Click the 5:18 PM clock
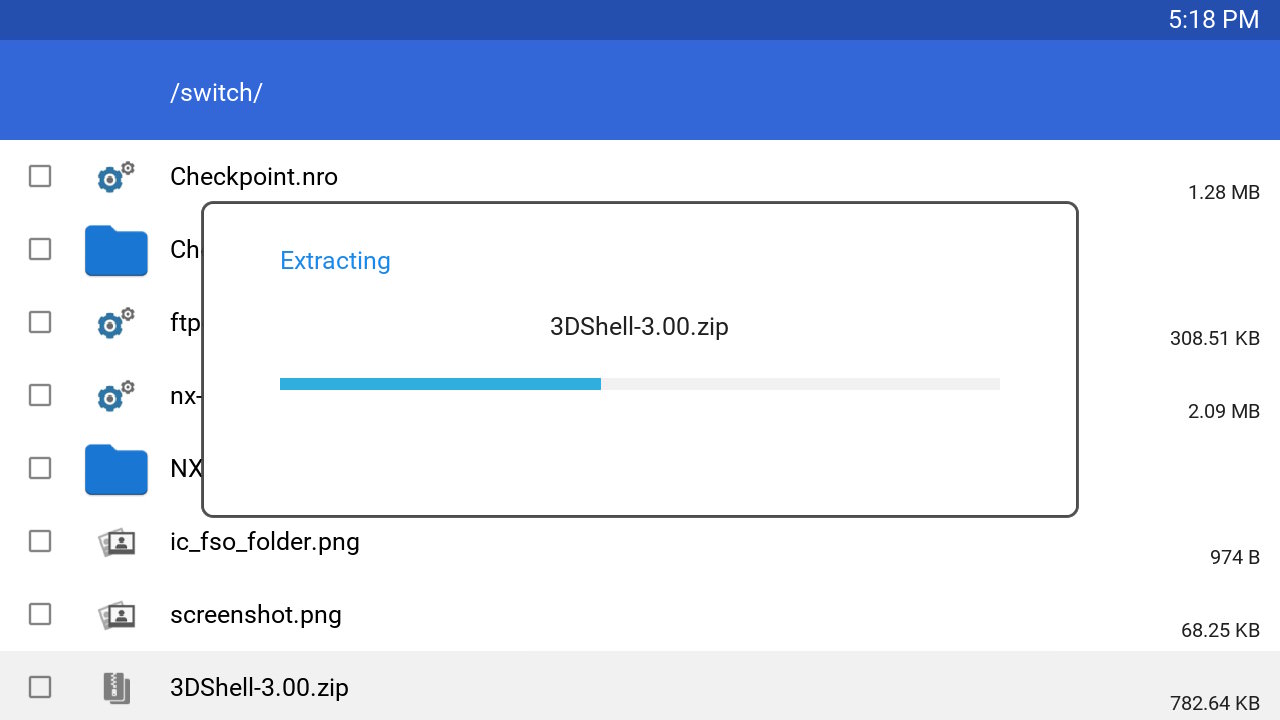This screenshot has height=720, width=1280. point(1213,19)
